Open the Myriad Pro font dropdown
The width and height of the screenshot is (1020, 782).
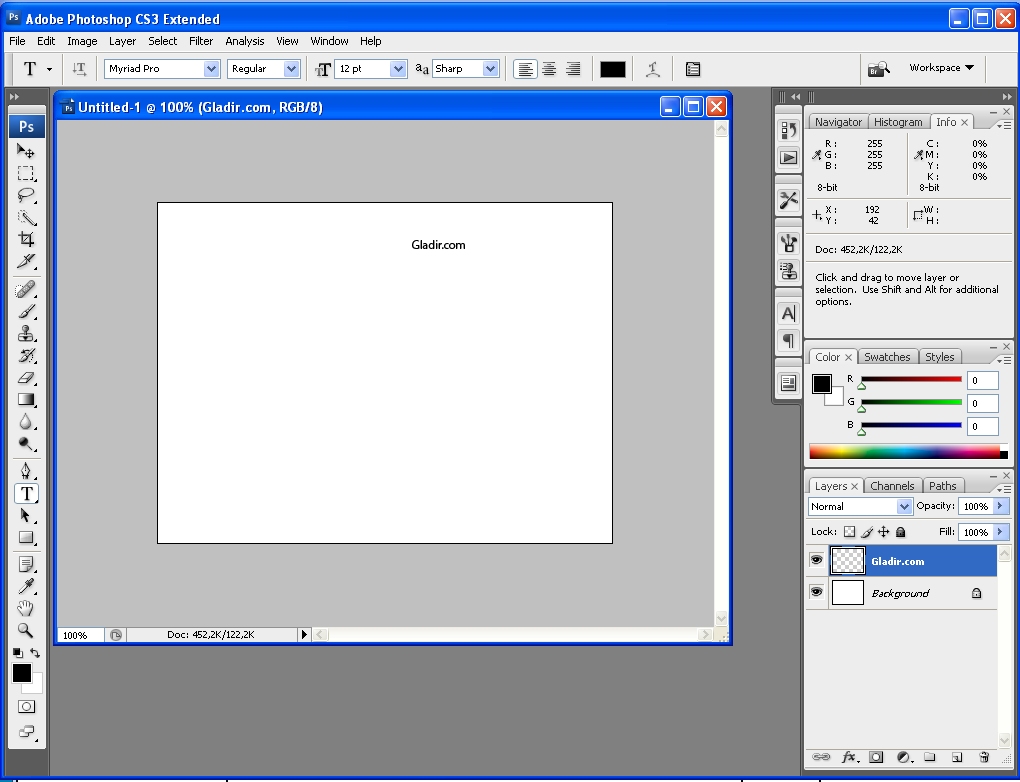211,69
